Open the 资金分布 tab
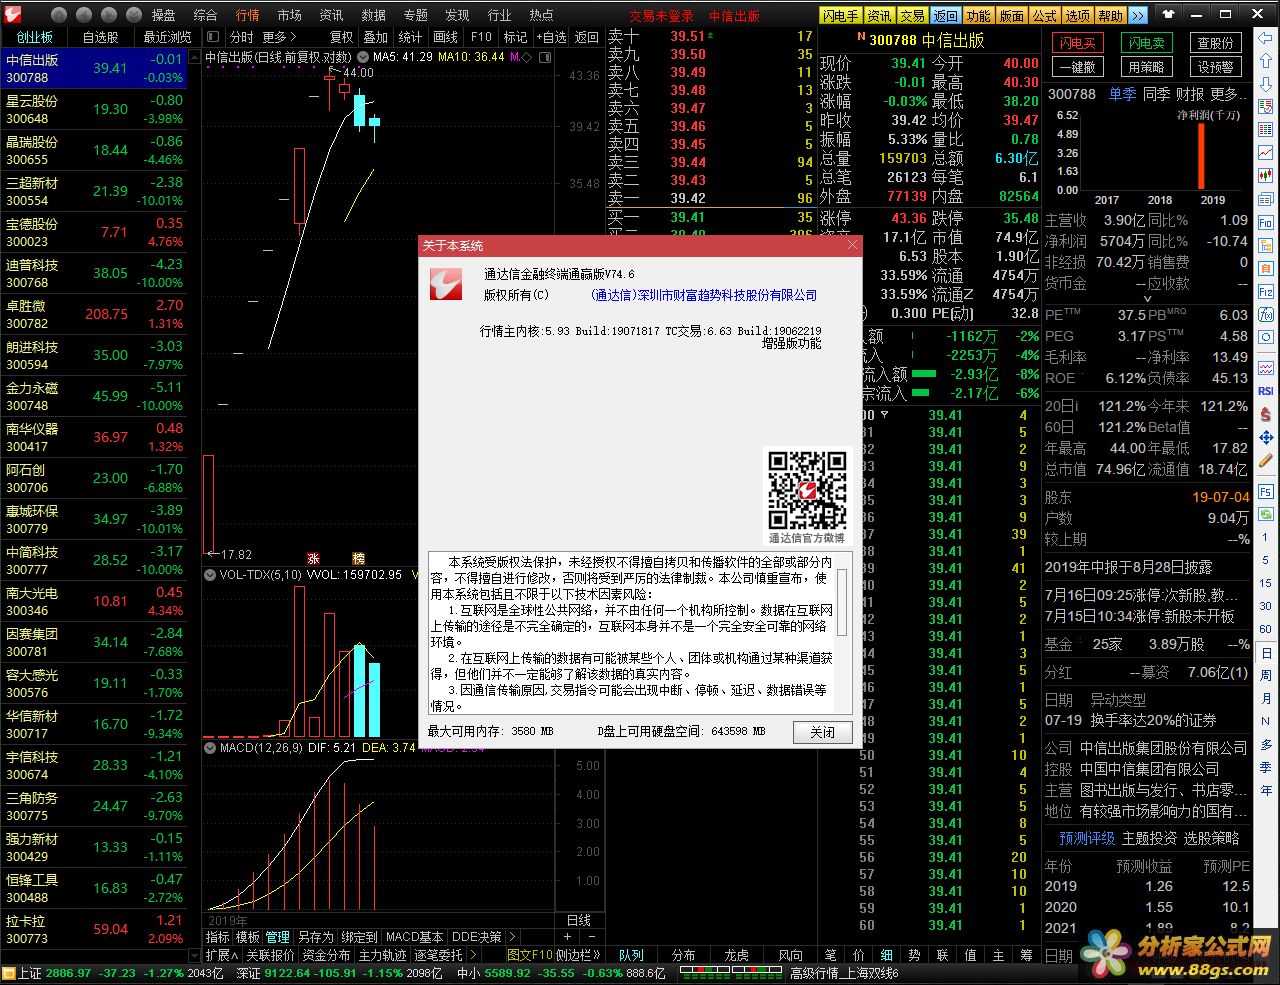The width and height of the screenshot is (1280, 985). pos(326,955)
